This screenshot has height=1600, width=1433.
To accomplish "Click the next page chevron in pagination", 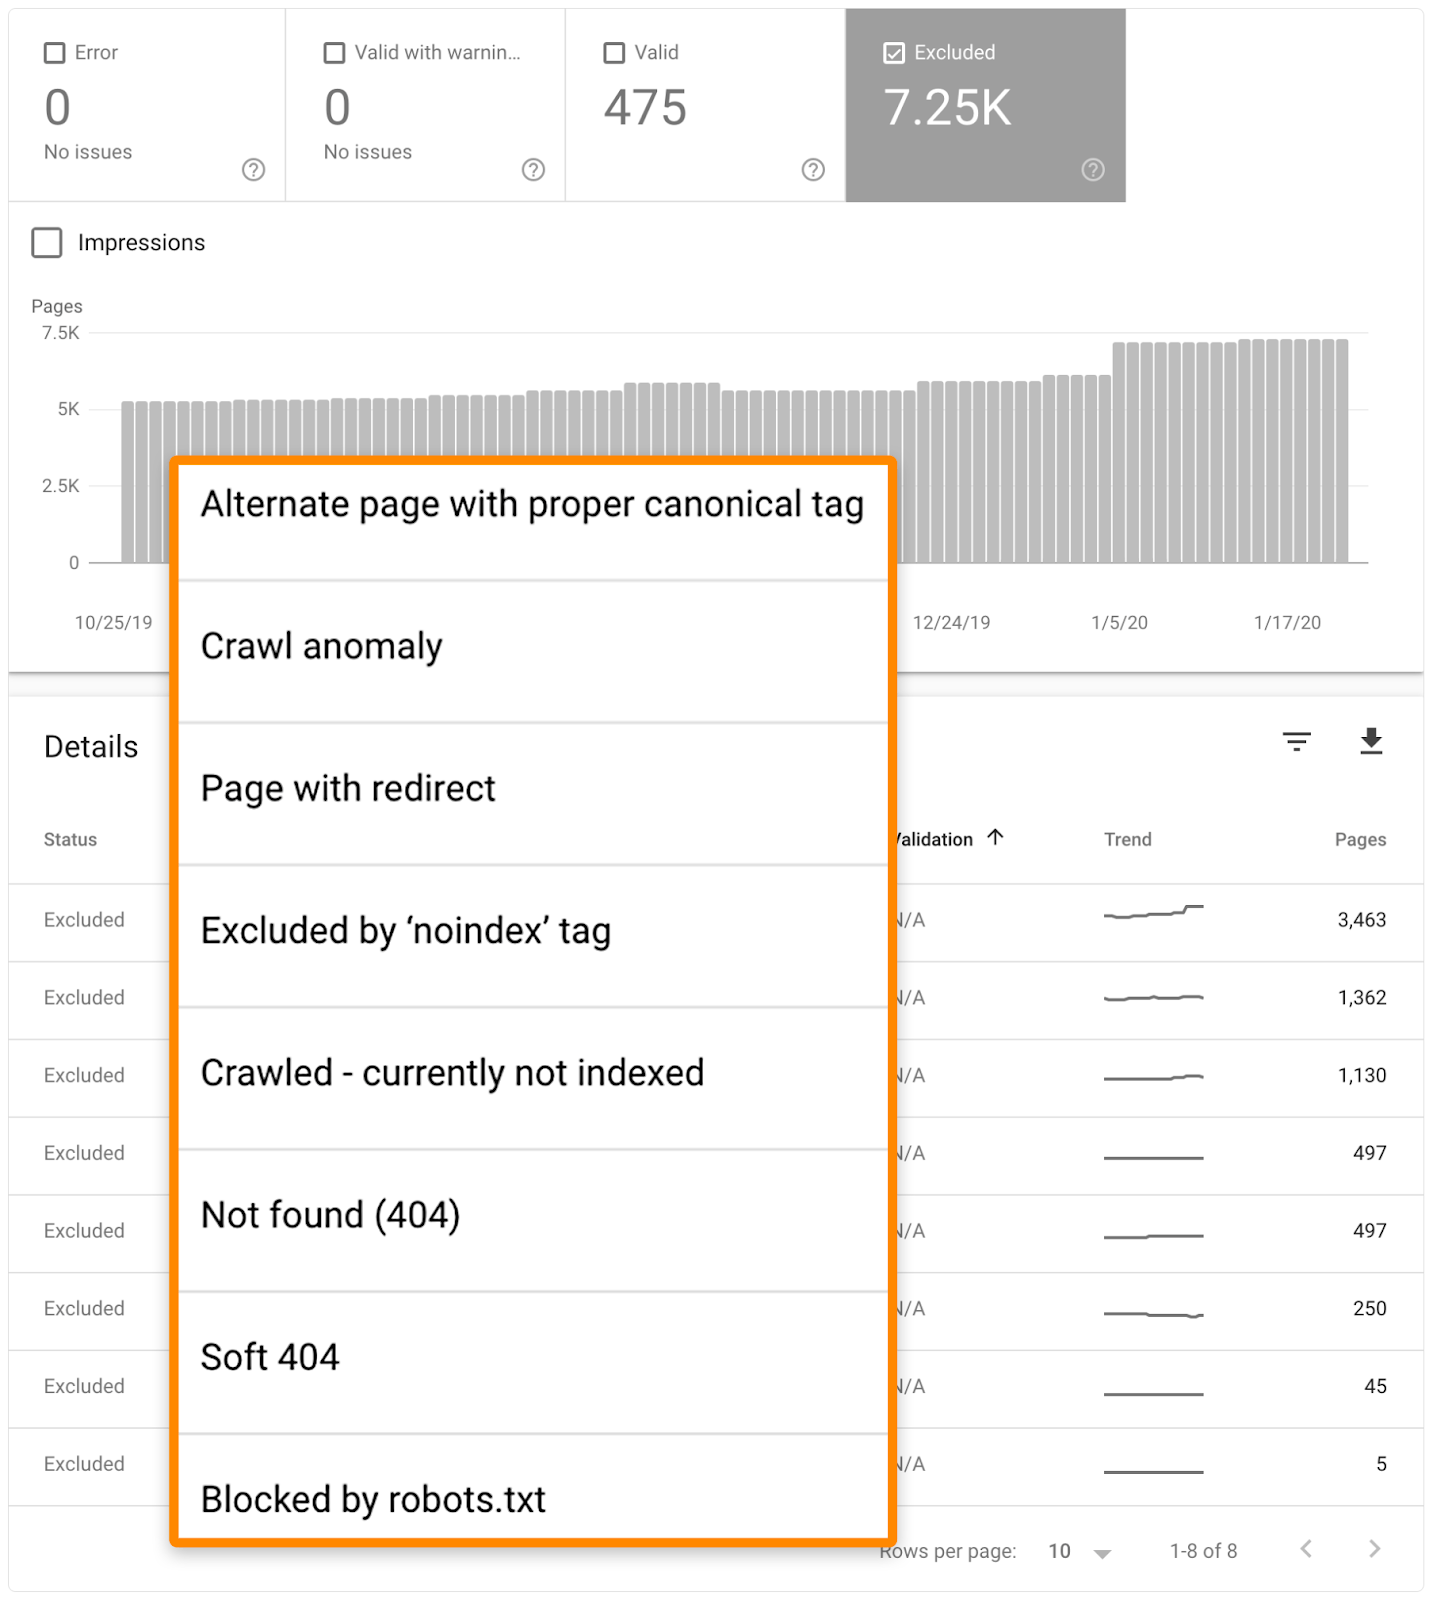I will click(1374, 1548).
